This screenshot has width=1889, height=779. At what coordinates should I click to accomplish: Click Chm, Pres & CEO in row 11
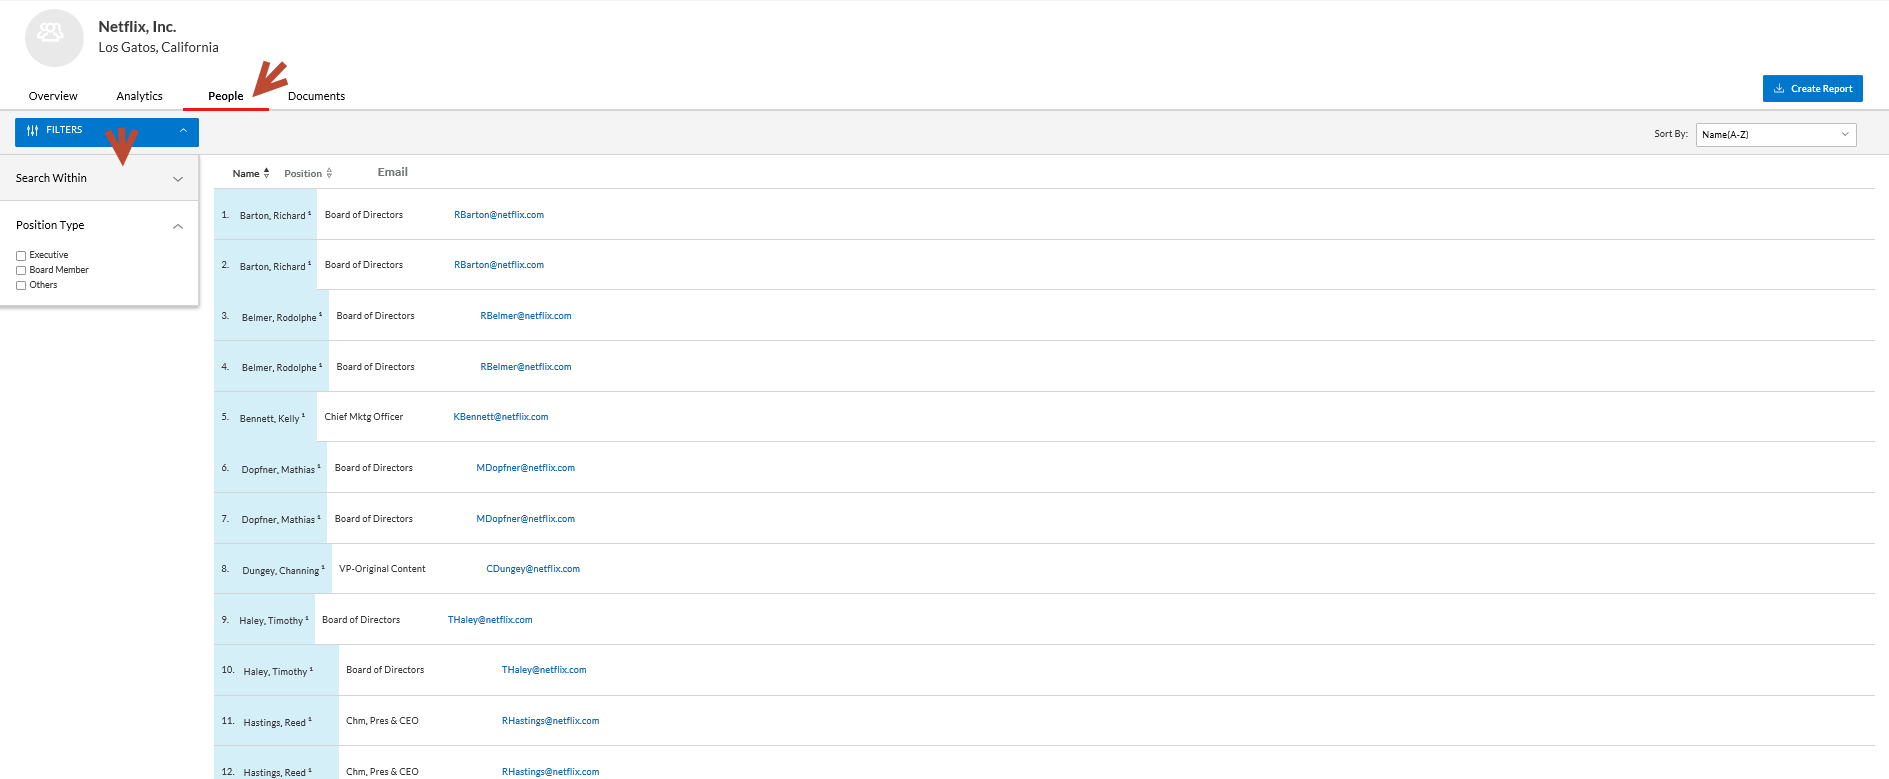tap(382, 721)
